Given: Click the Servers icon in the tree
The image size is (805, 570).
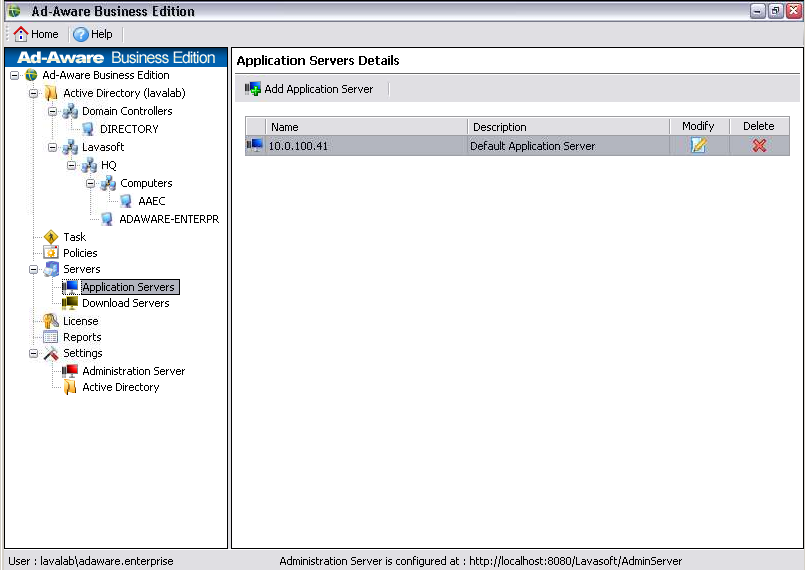Looking at the screenshot, I should (51, 269).
